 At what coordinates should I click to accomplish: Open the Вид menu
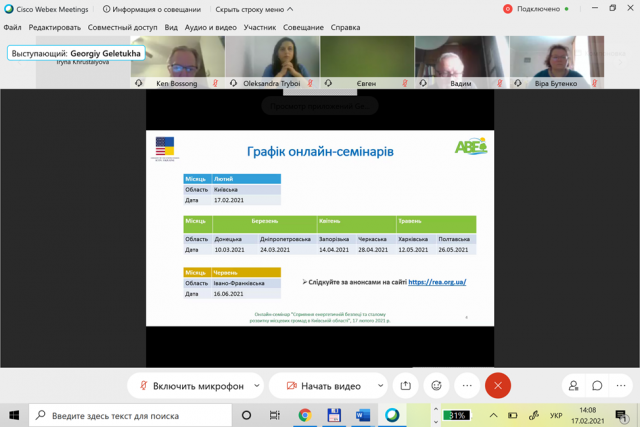[x=171, y=27]
